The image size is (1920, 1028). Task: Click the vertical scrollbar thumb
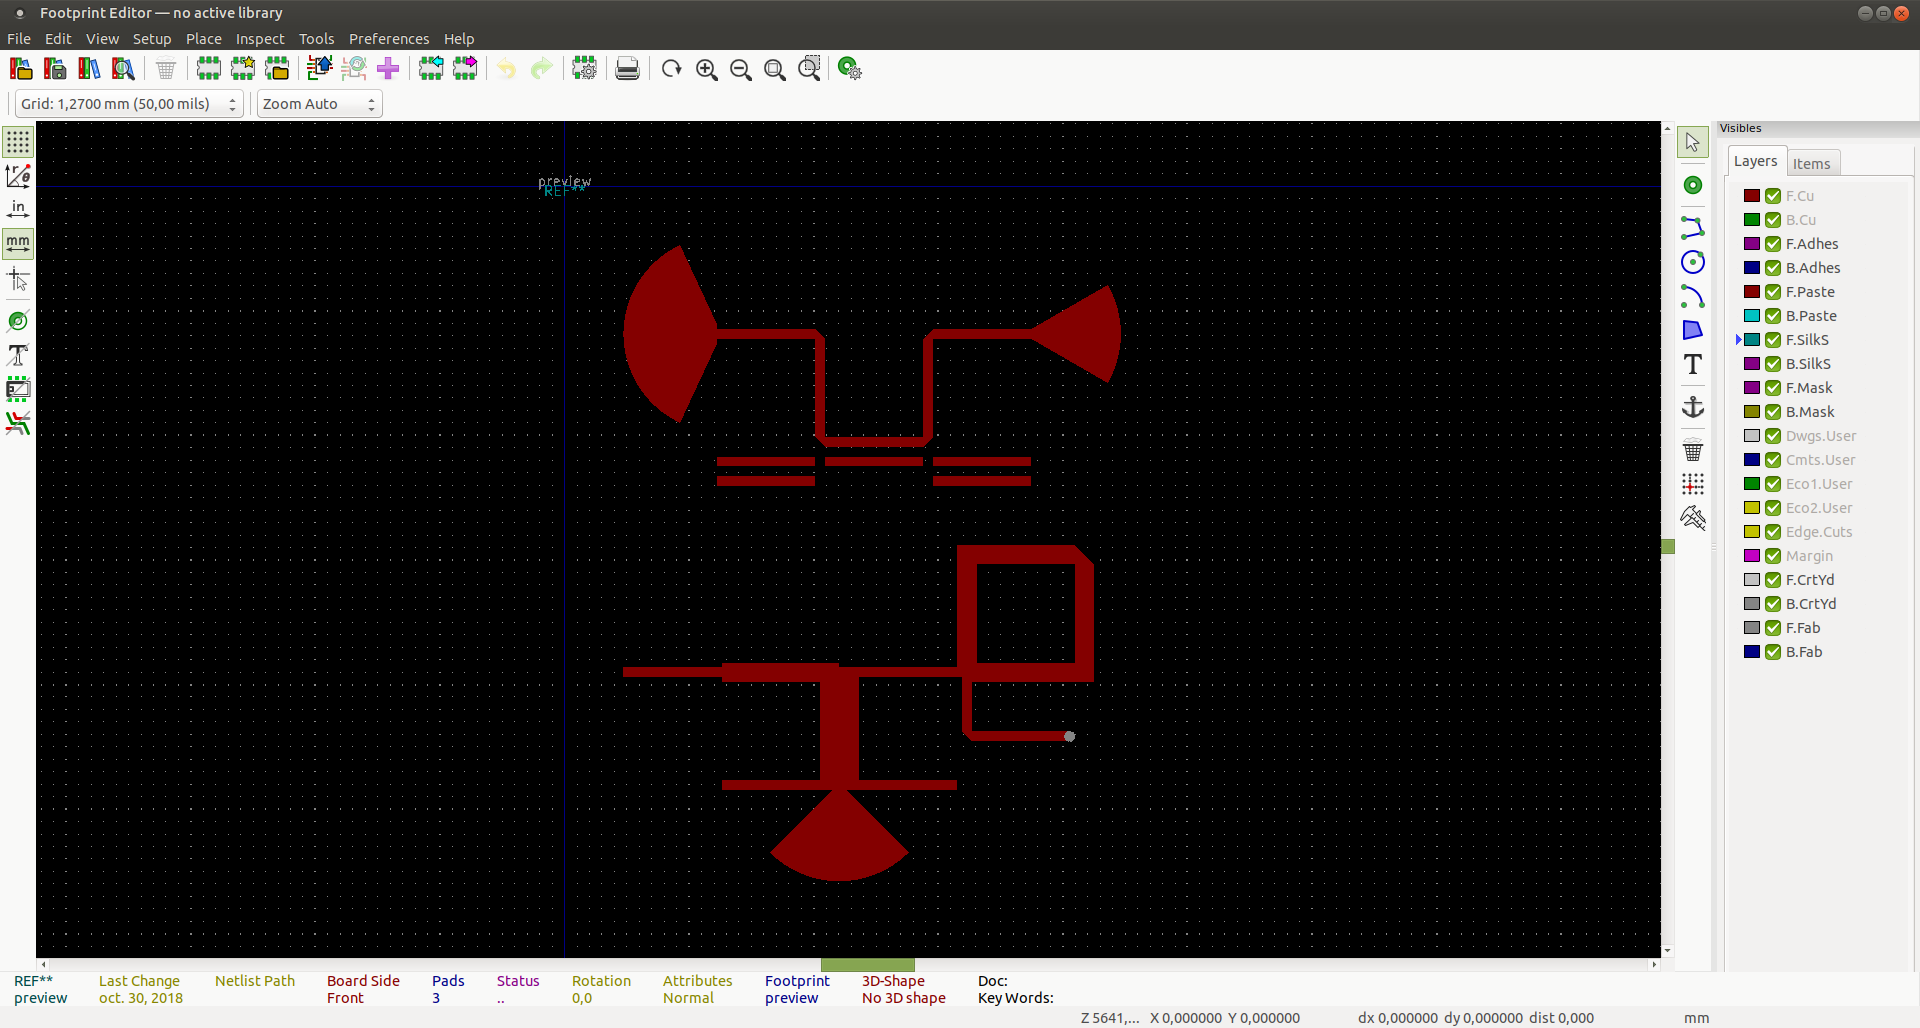coord(1668,546)
